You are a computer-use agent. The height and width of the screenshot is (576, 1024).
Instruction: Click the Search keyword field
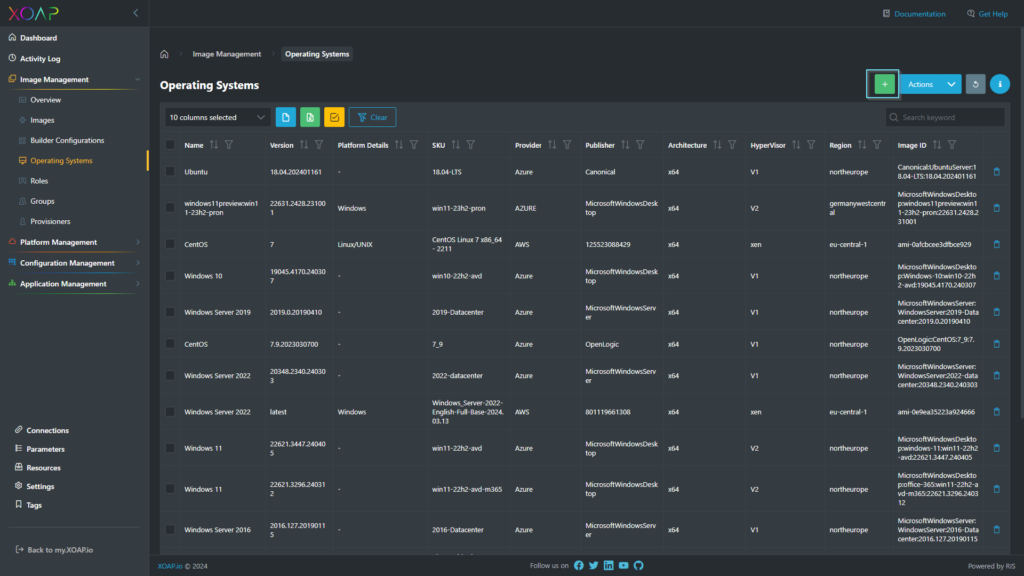point(945,118)
